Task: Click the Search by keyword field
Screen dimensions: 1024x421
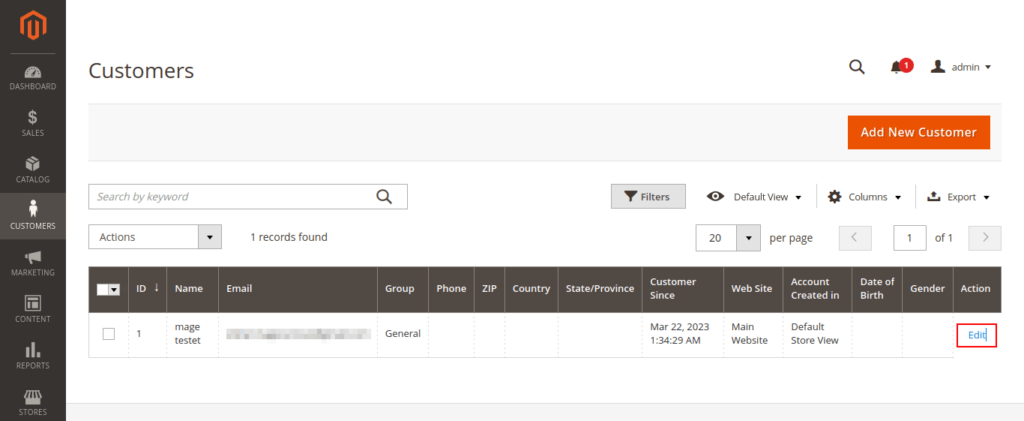Action: 232,197
